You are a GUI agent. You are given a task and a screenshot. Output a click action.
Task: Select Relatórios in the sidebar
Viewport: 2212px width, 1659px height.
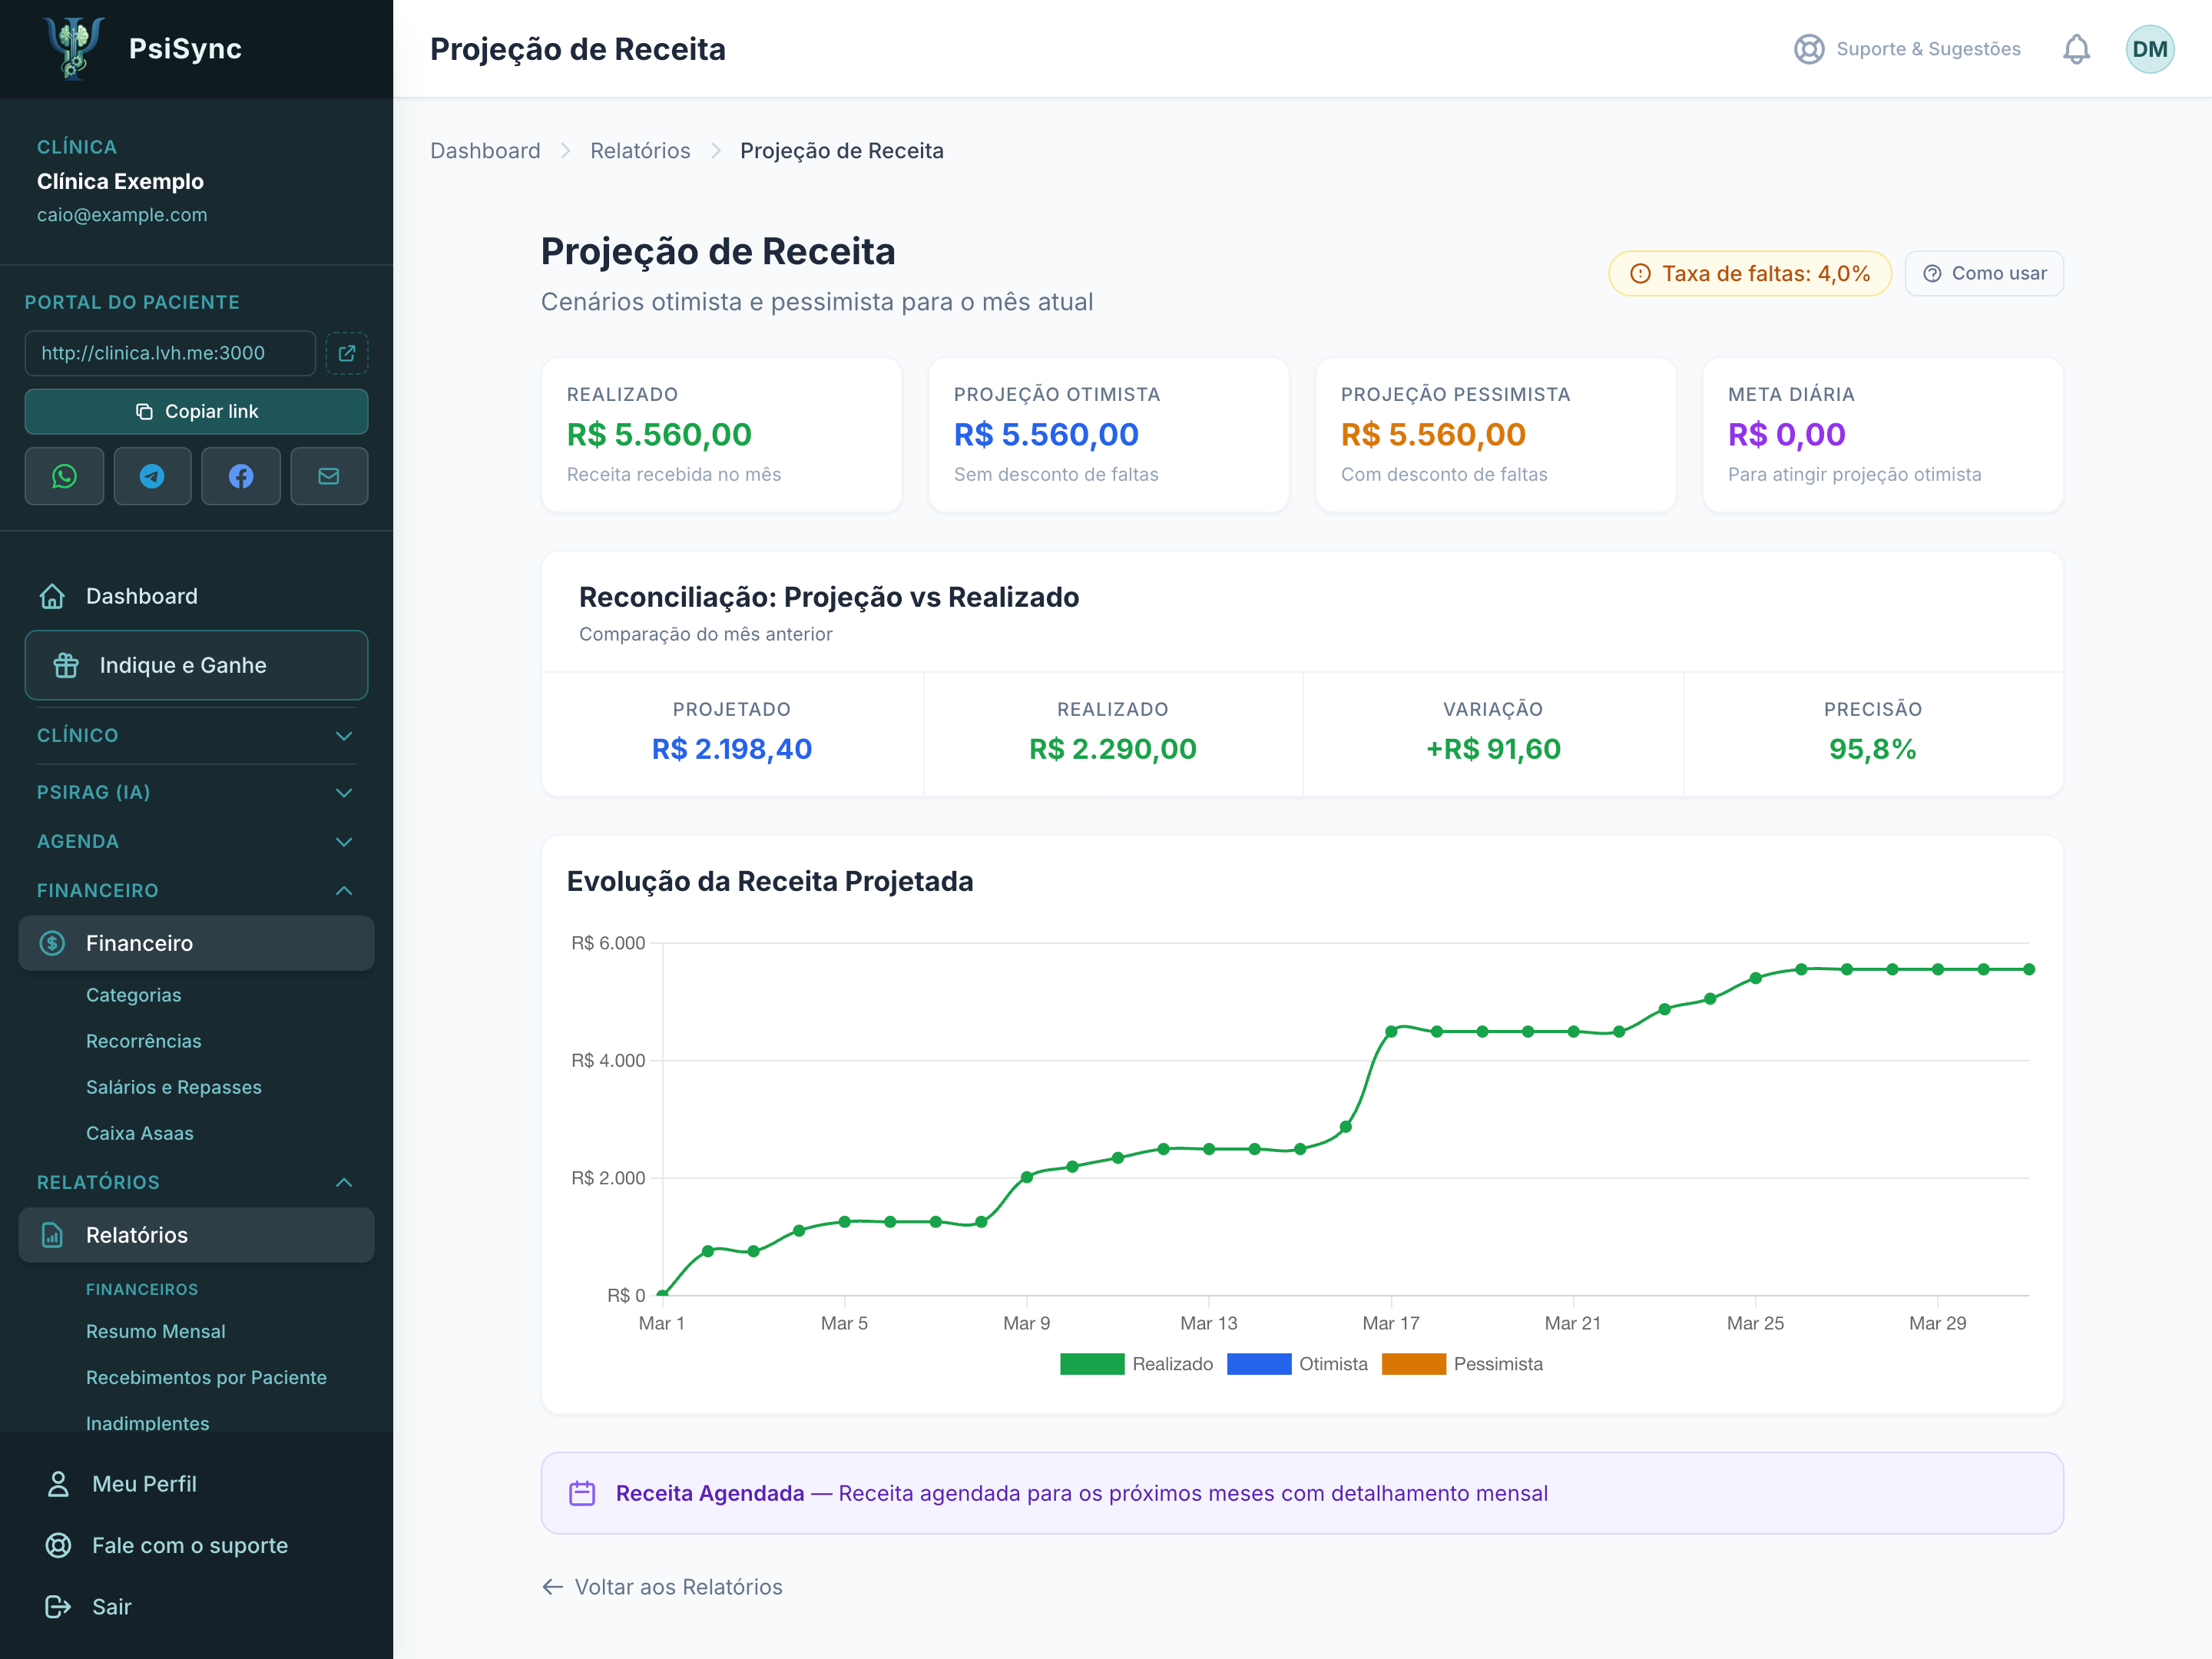tap(196, 1235)
